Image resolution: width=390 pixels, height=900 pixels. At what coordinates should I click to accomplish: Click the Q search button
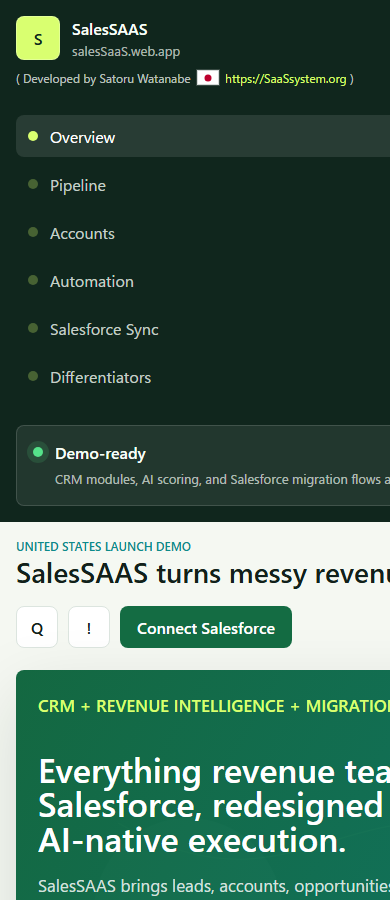37,627
